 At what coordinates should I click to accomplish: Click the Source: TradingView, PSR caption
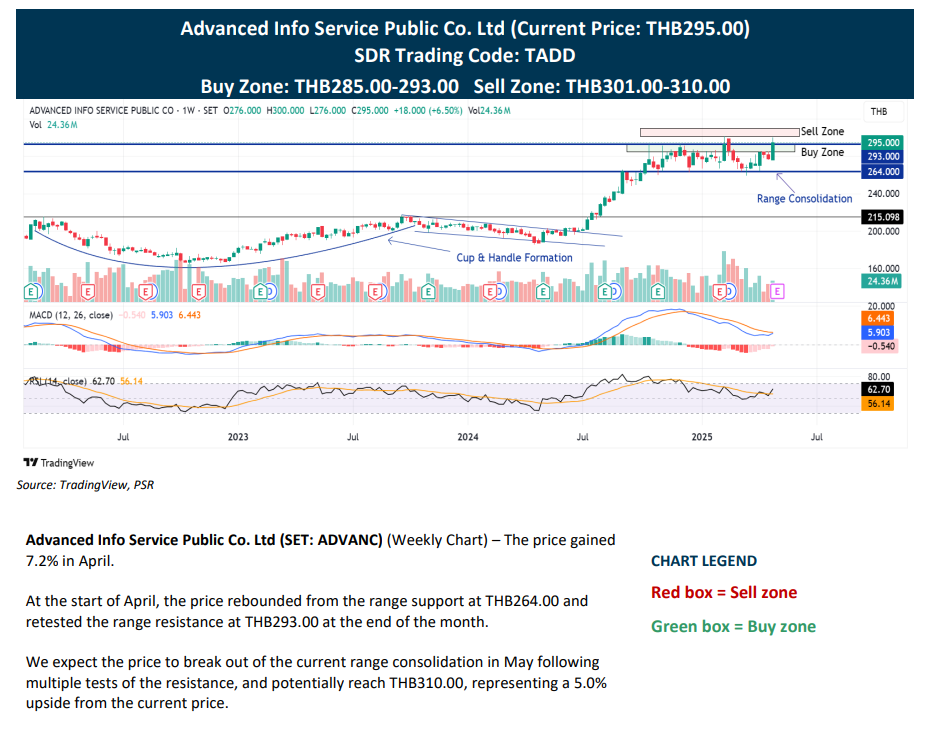coord(85,485)
